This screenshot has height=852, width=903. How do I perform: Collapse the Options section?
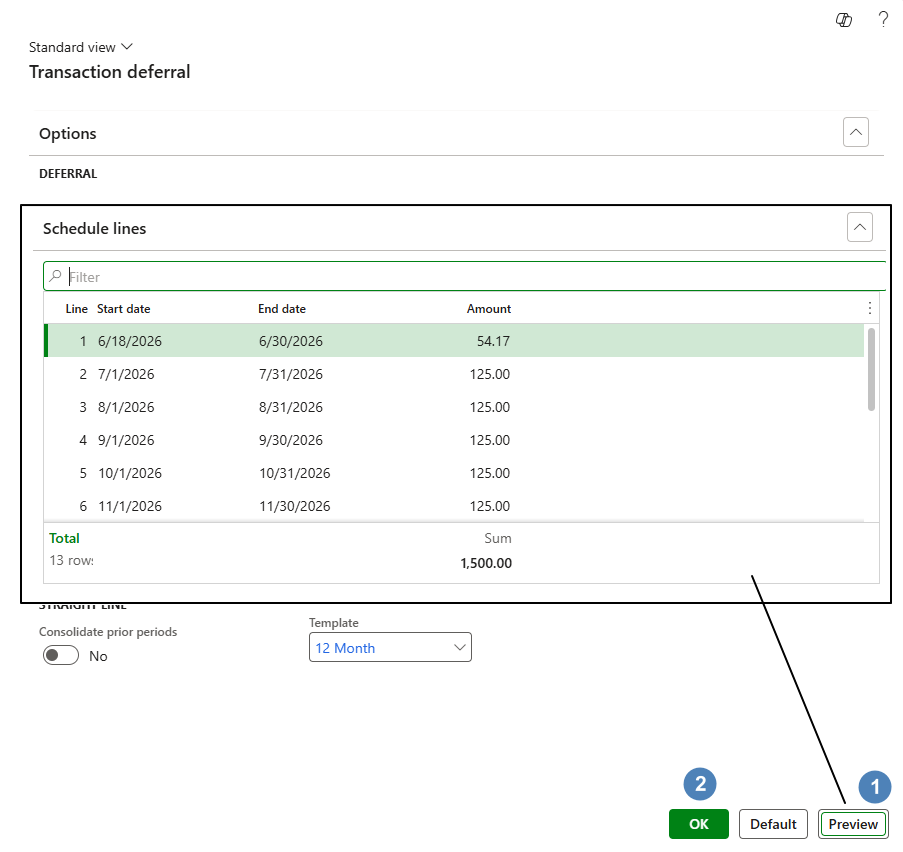tap(856, 132)
